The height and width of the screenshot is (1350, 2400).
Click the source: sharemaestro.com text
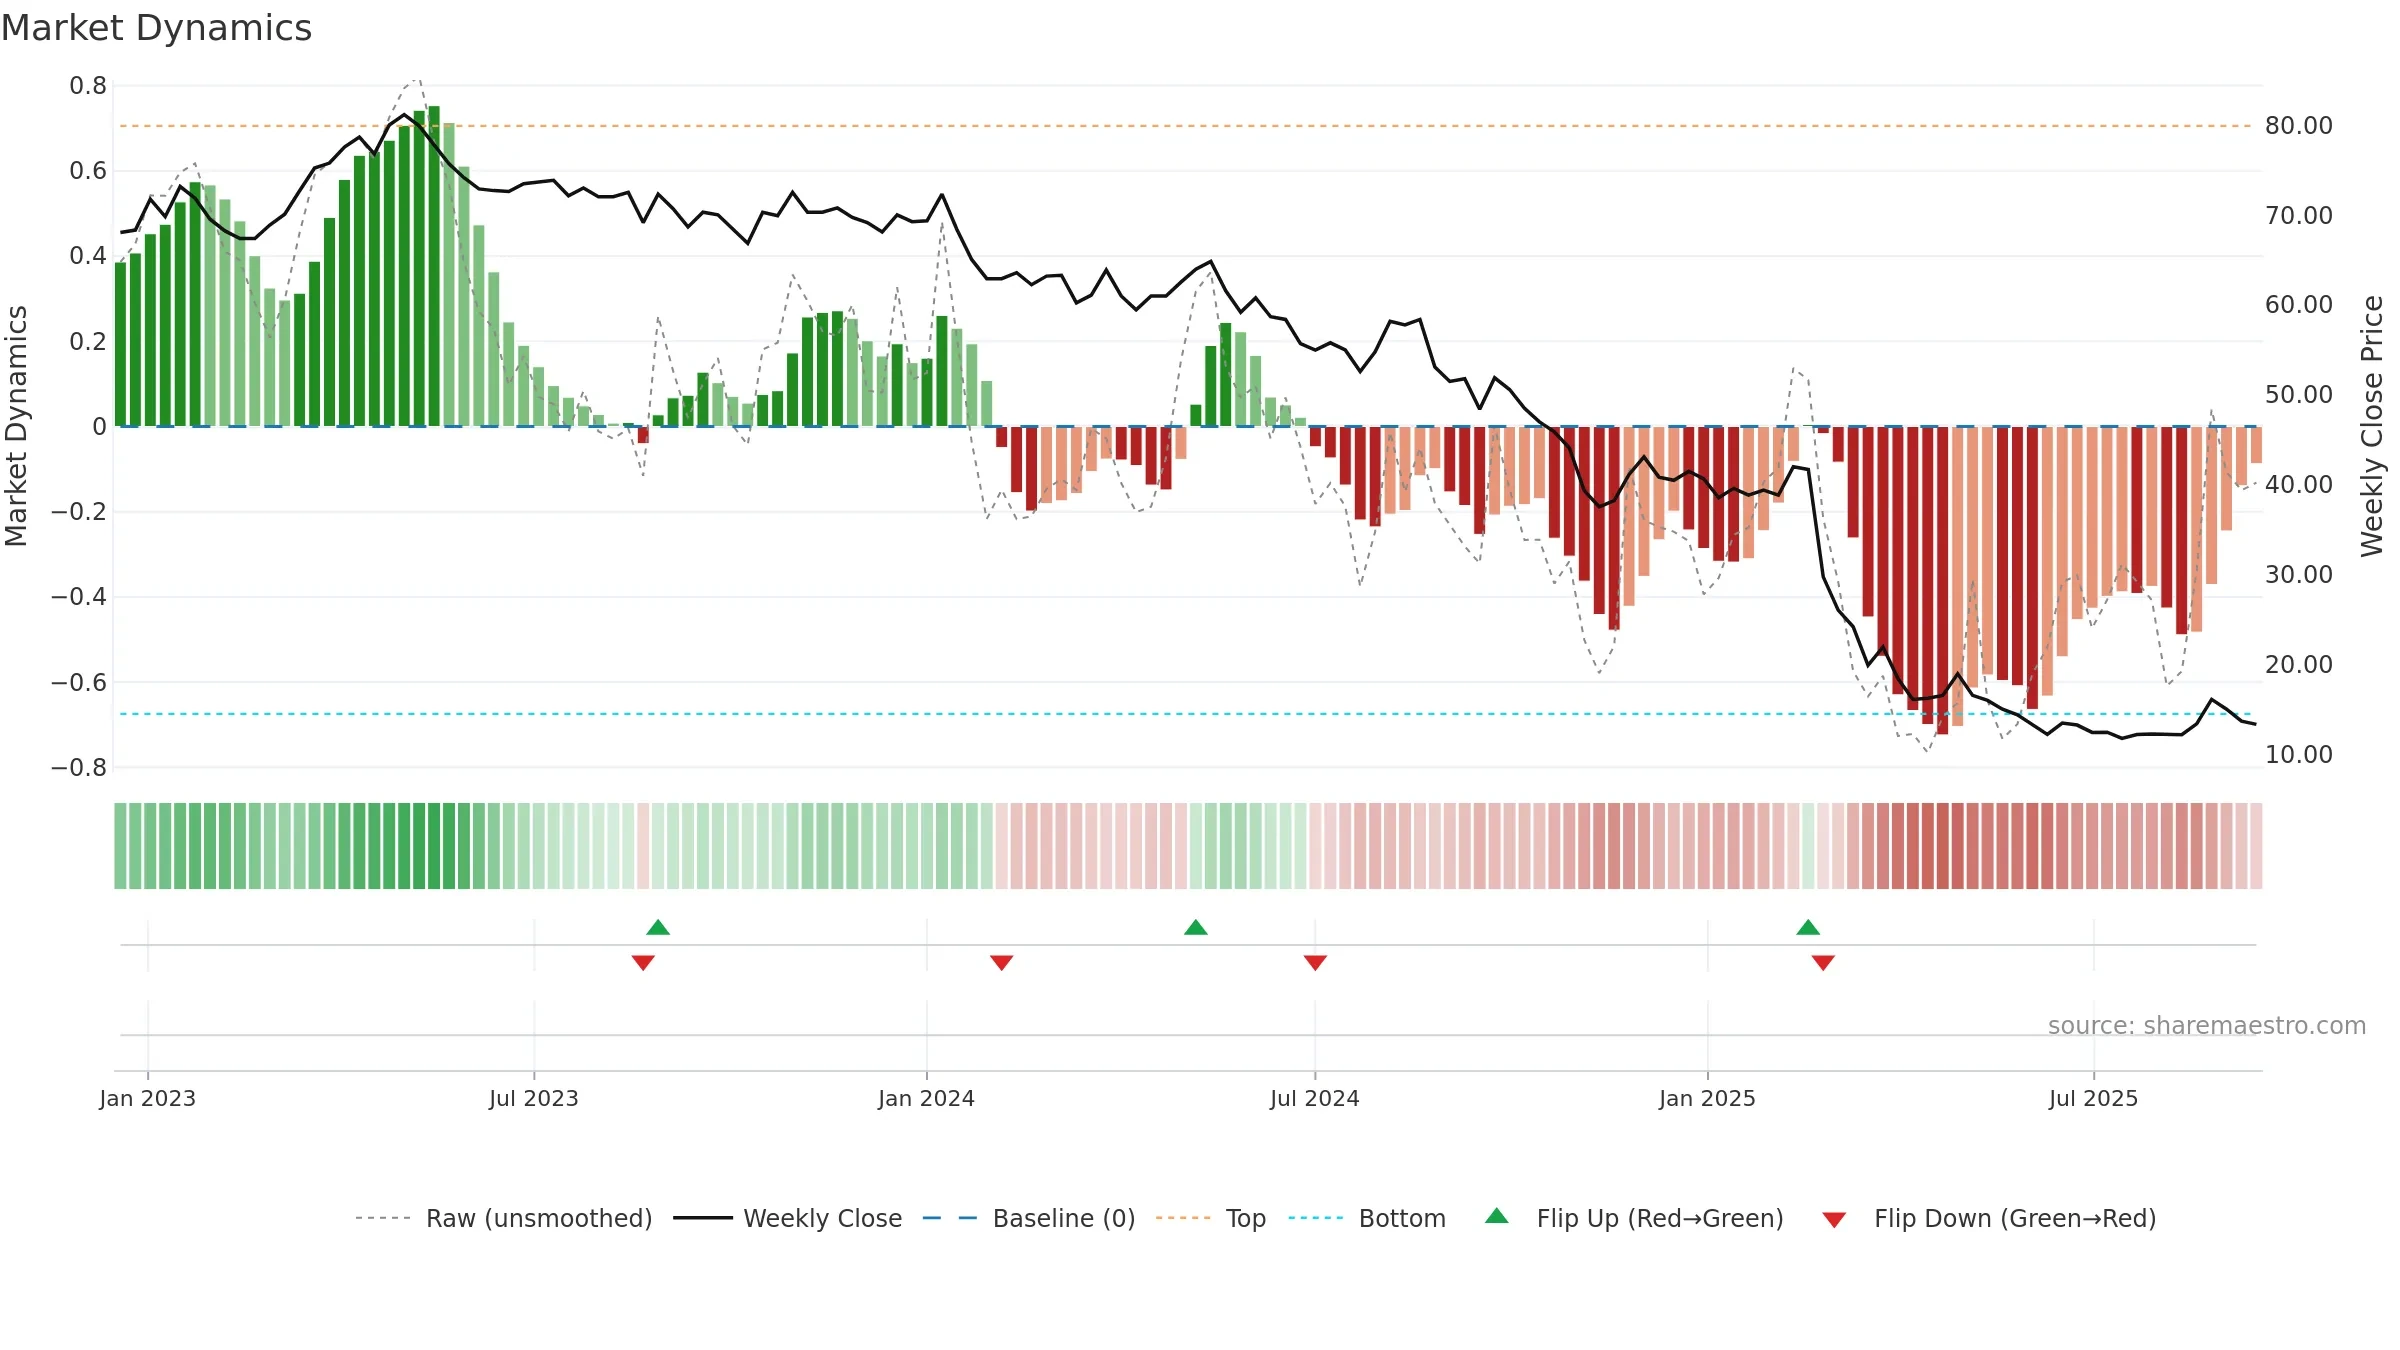pos(2207,1025)
